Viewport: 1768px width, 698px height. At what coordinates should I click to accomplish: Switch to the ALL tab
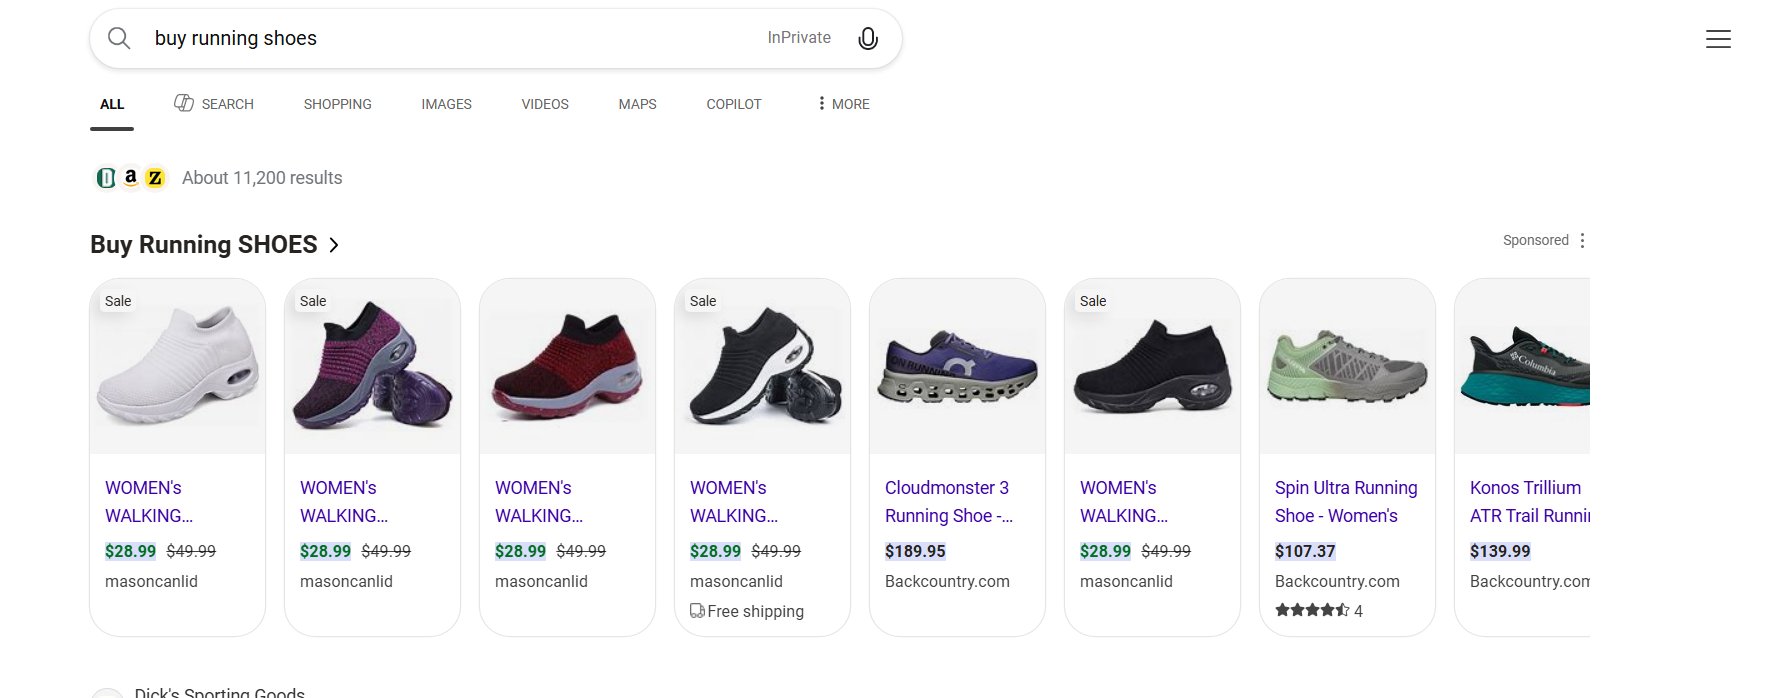[x=112, y=104]
